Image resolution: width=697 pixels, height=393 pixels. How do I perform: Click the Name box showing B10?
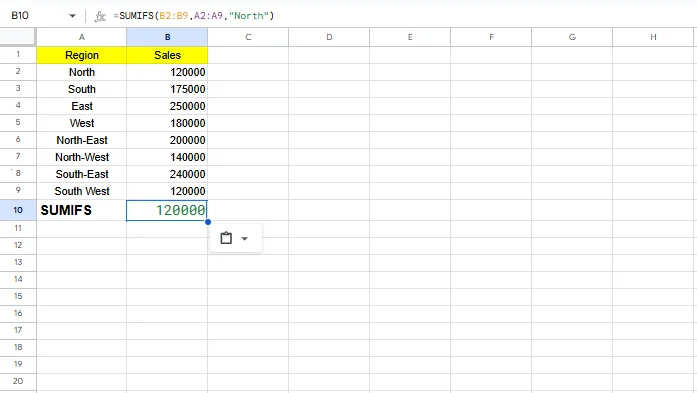(20, 16)
